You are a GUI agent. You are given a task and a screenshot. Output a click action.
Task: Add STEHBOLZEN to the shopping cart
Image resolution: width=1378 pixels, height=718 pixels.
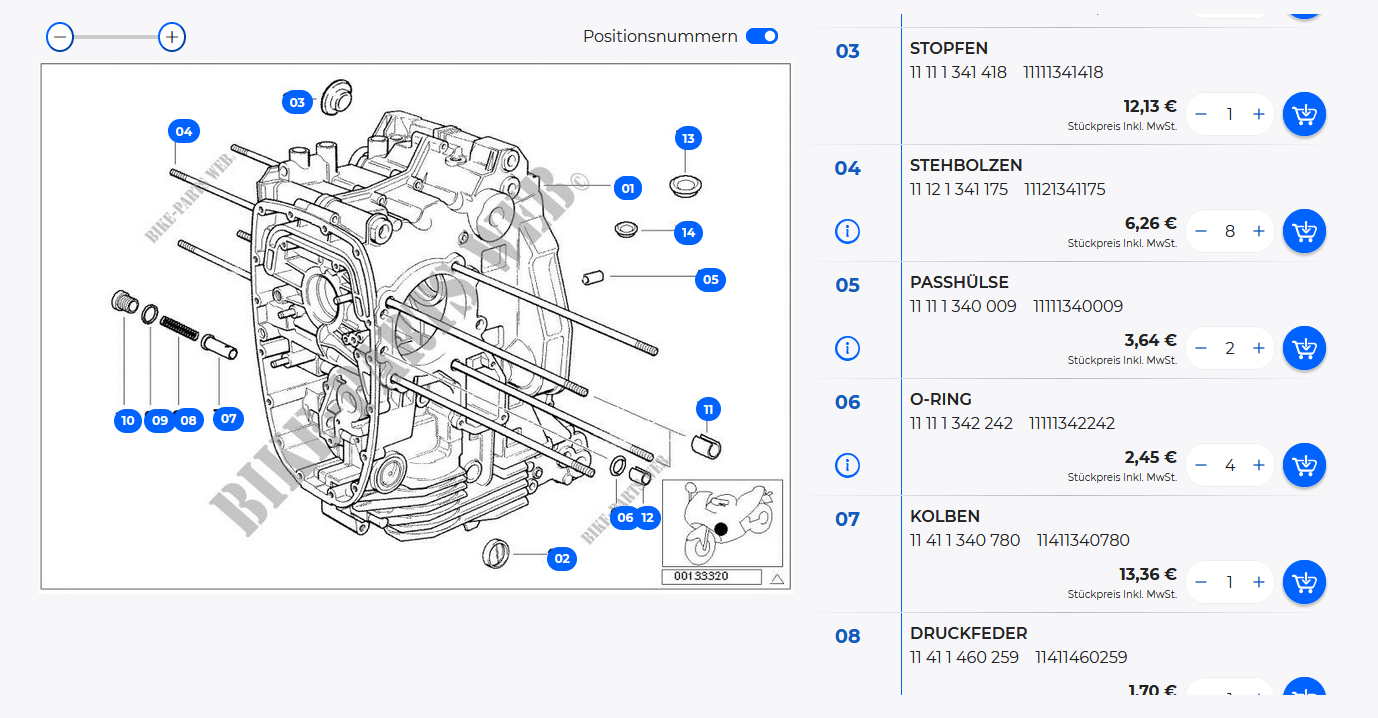click(1304, 231)
